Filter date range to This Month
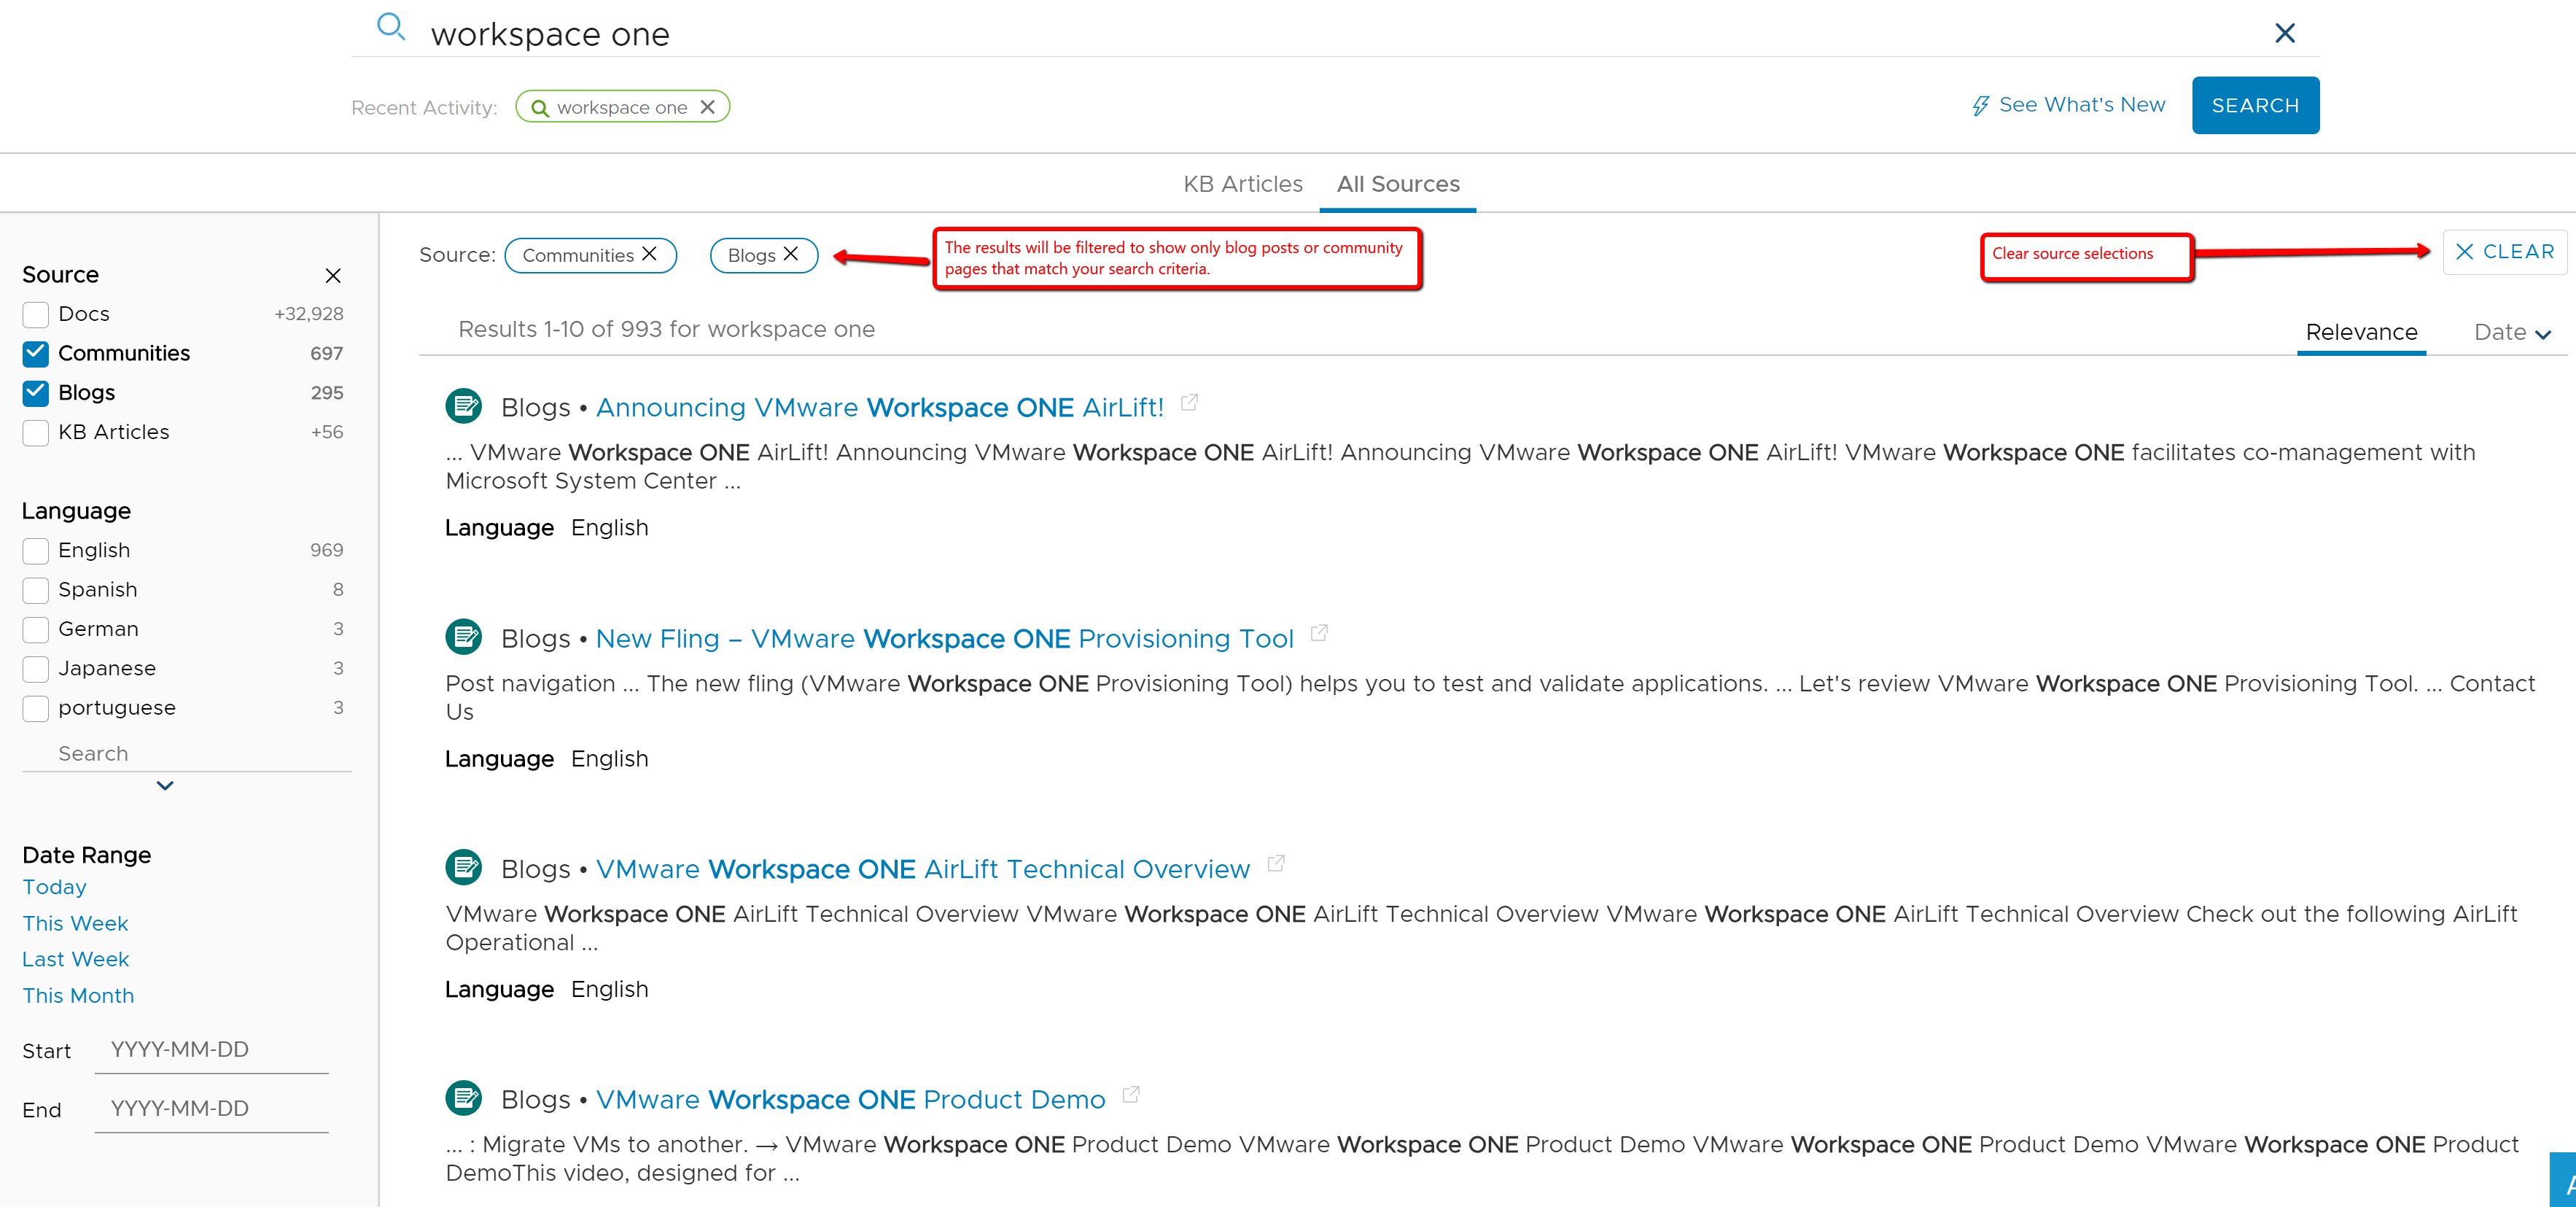The height and width of the screenshot is (1207, 2576). click(79, 995)
